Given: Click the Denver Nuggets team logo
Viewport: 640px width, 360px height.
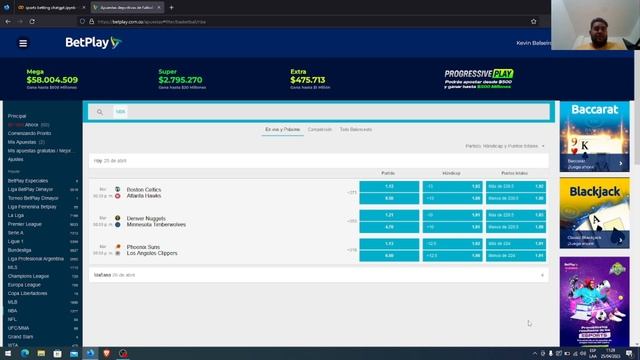Looking at the screenshot, I should [x=118, y=218].
